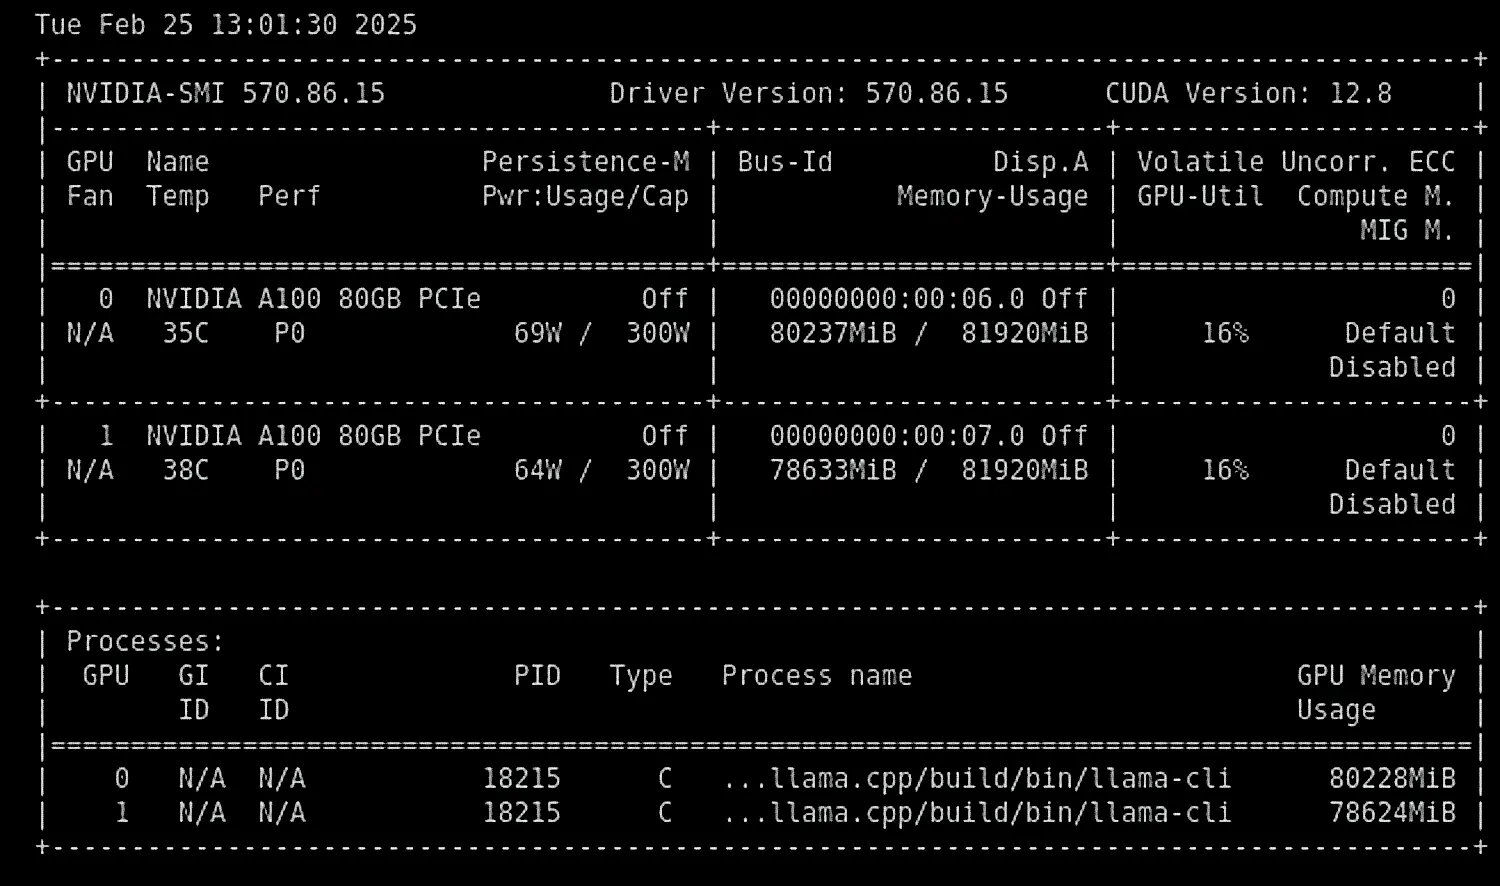The height and width of the screenshot is (886, 1500).
Task: Select the "Process name" column header
Action: tap(817, 676)
